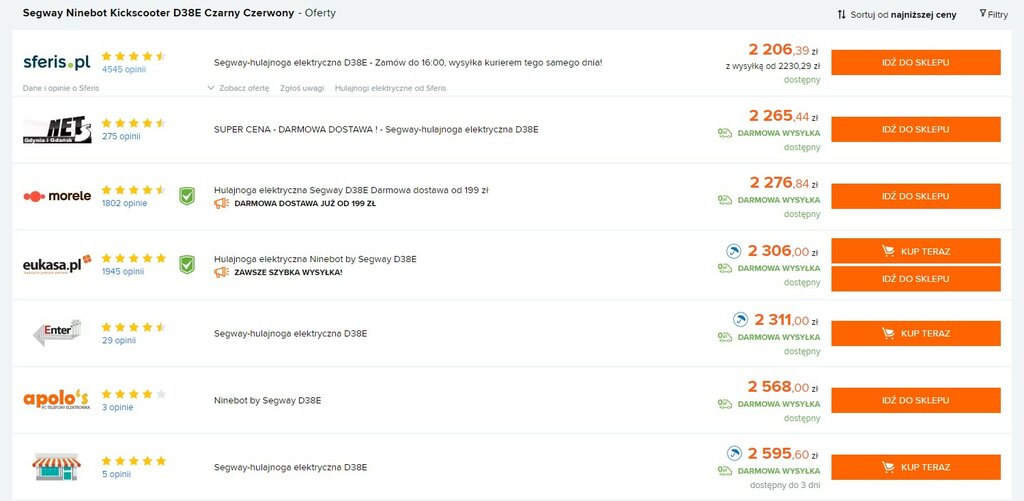
Task: Click the sort arrows icon beside Sortuj
Action: 841,14
